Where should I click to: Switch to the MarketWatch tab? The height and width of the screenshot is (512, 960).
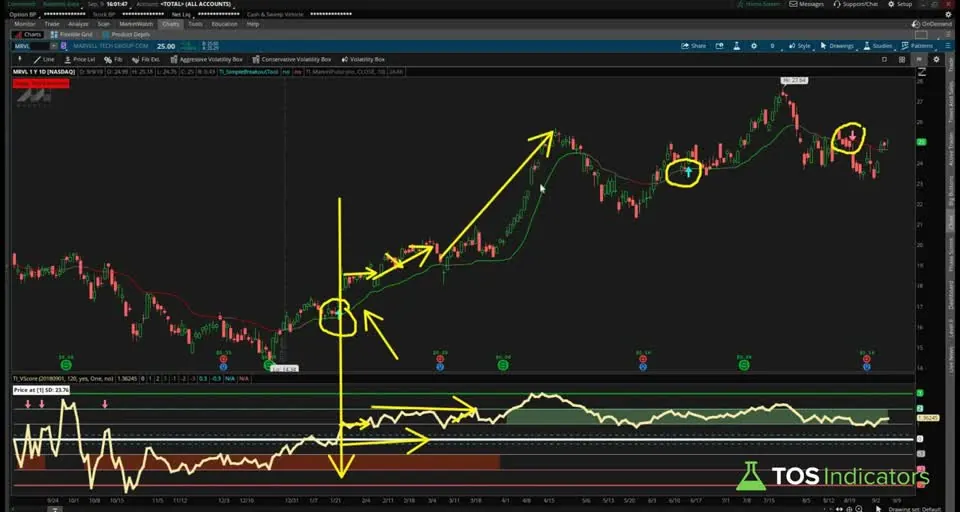click(x=136, y=24)
